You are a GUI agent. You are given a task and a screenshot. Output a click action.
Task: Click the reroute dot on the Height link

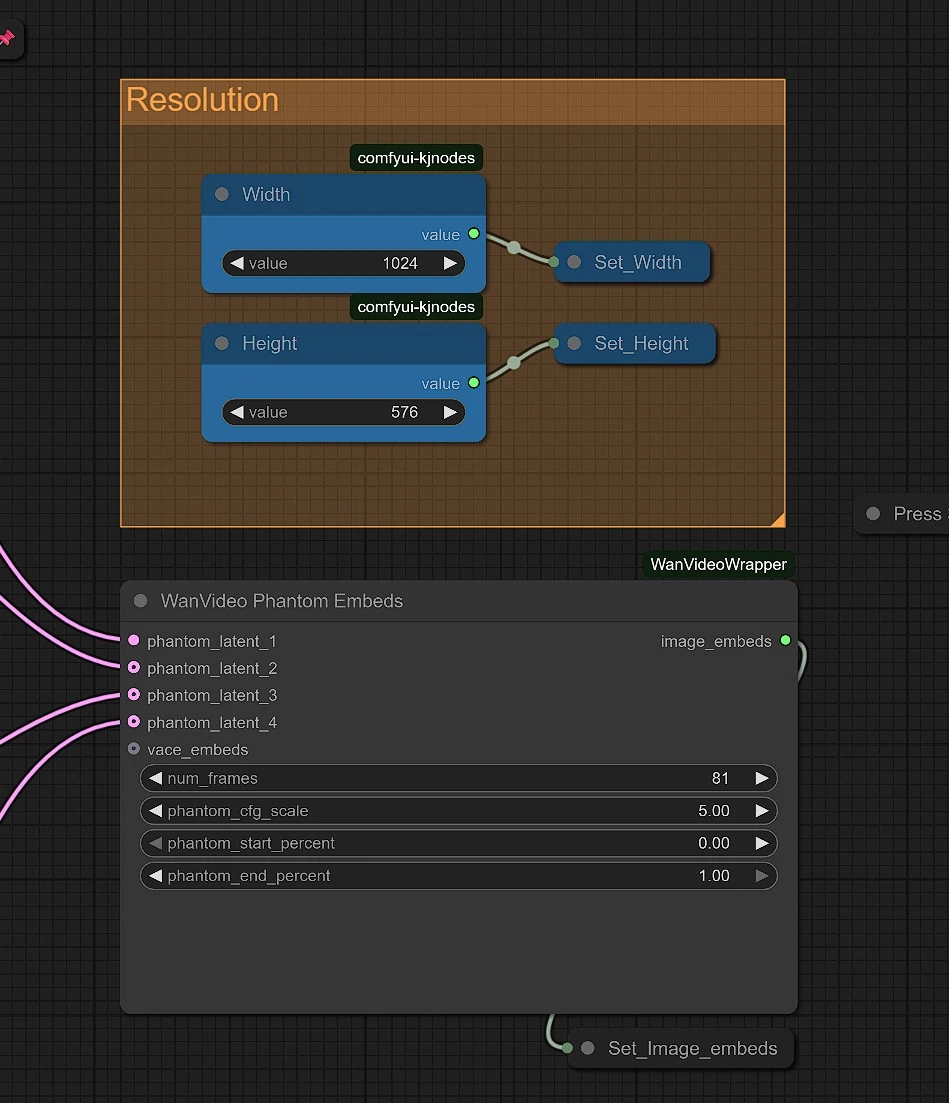click(x=514, y=362)
